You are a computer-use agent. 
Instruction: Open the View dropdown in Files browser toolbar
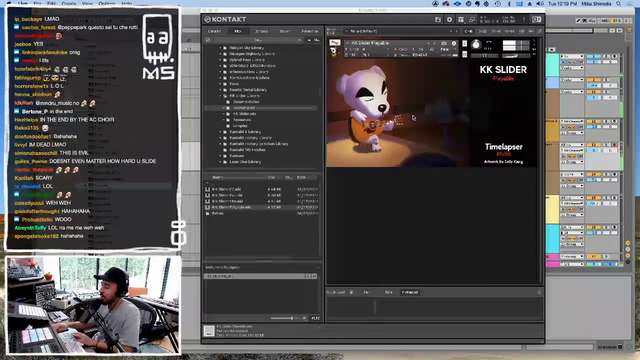pyautogui.click(x=258, y=40)
